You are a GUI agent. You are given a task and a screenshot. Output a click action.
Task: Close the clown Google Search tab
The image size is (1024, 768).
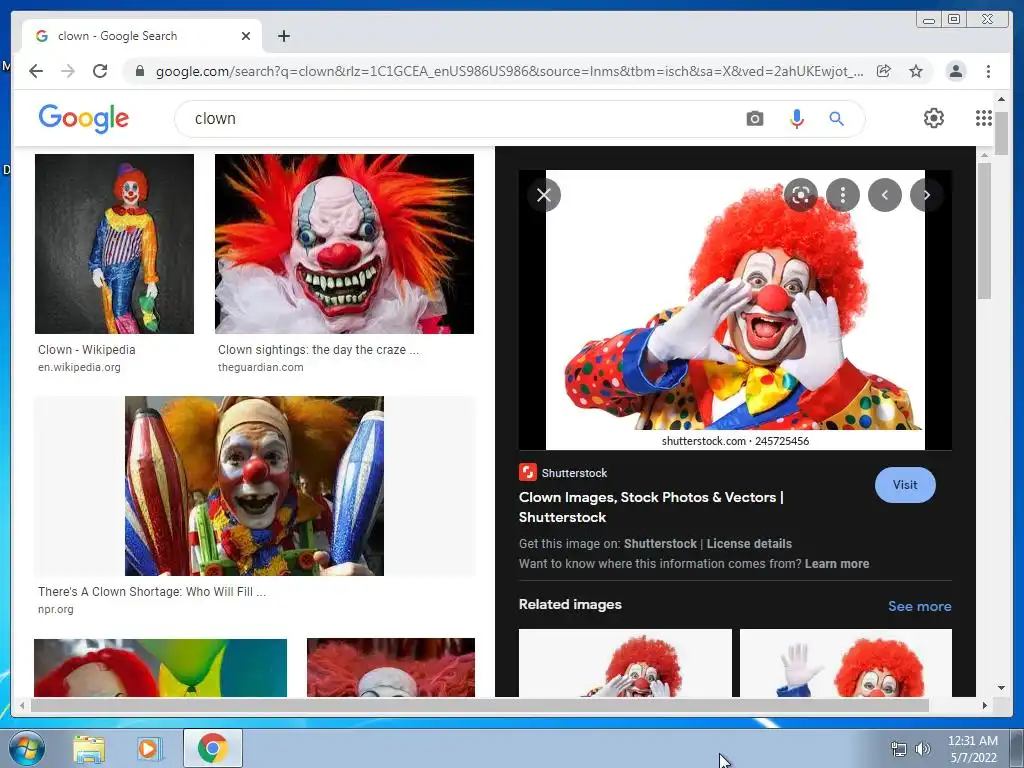[246, 36]
